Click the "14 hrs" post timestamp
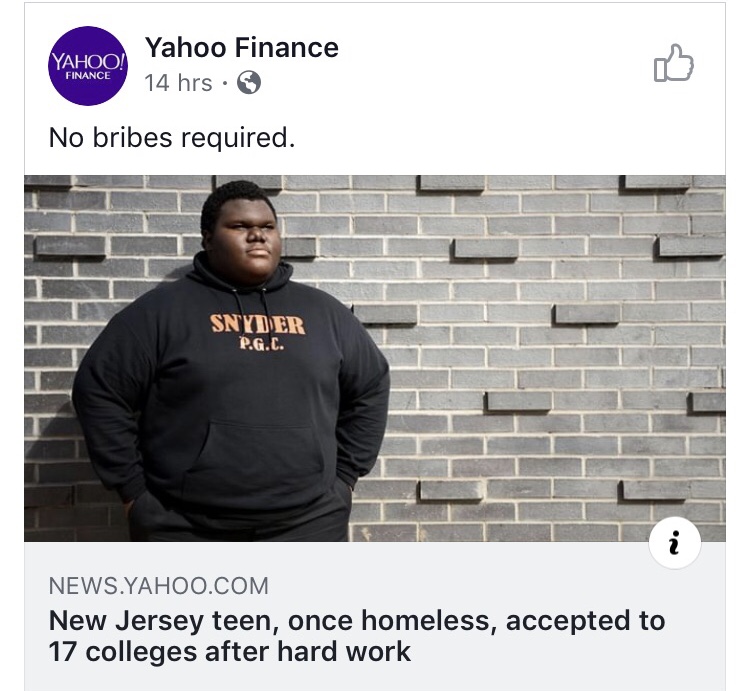Screen dimensions: 750x691 178,84
